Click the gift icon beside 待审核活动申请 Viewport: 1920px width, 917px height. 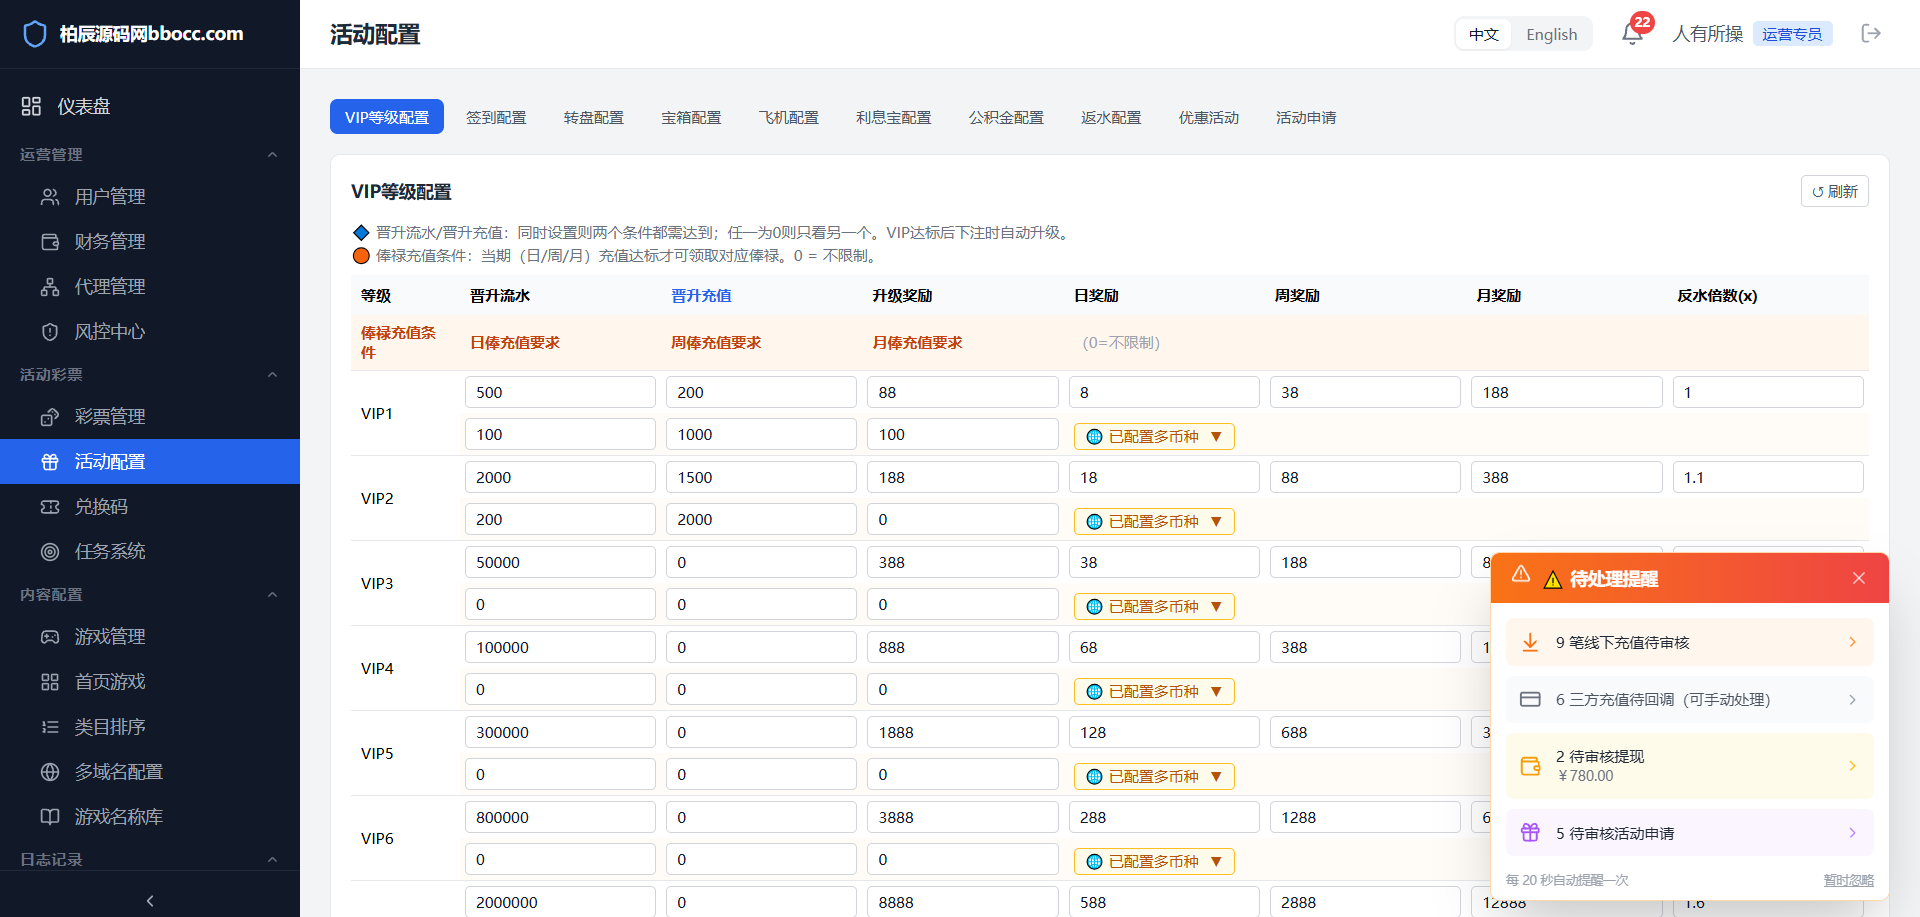click(1530, 833)
